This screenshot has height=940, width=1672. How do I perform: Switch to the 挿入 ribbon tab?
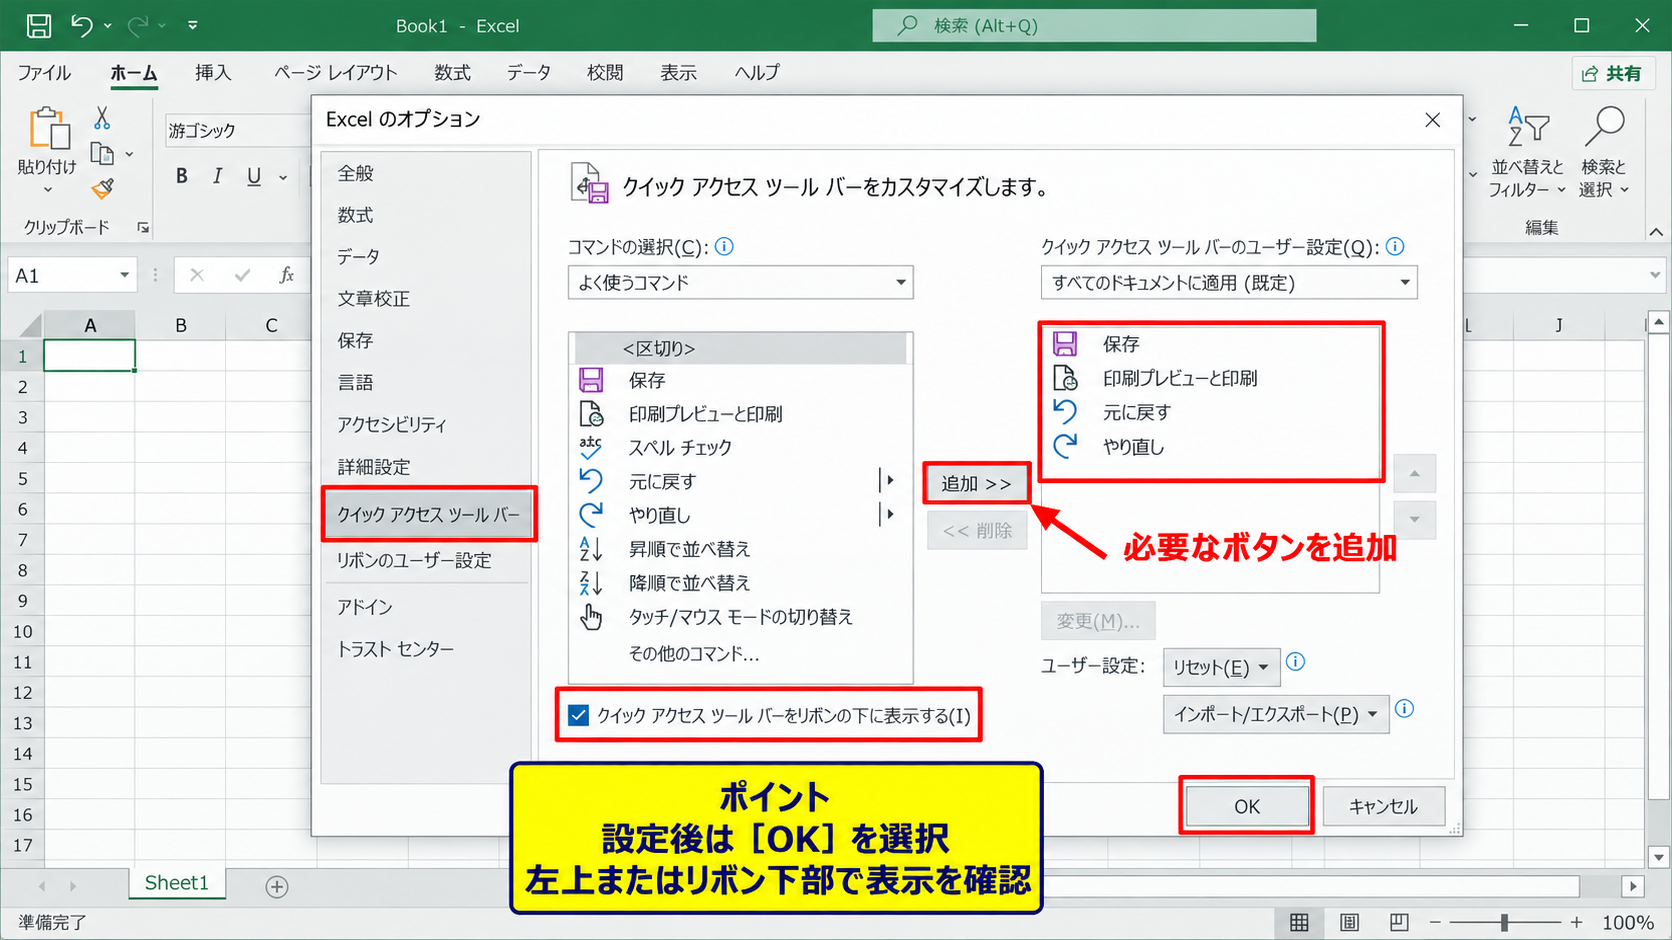pyautogui.click(x=213, y=73)
